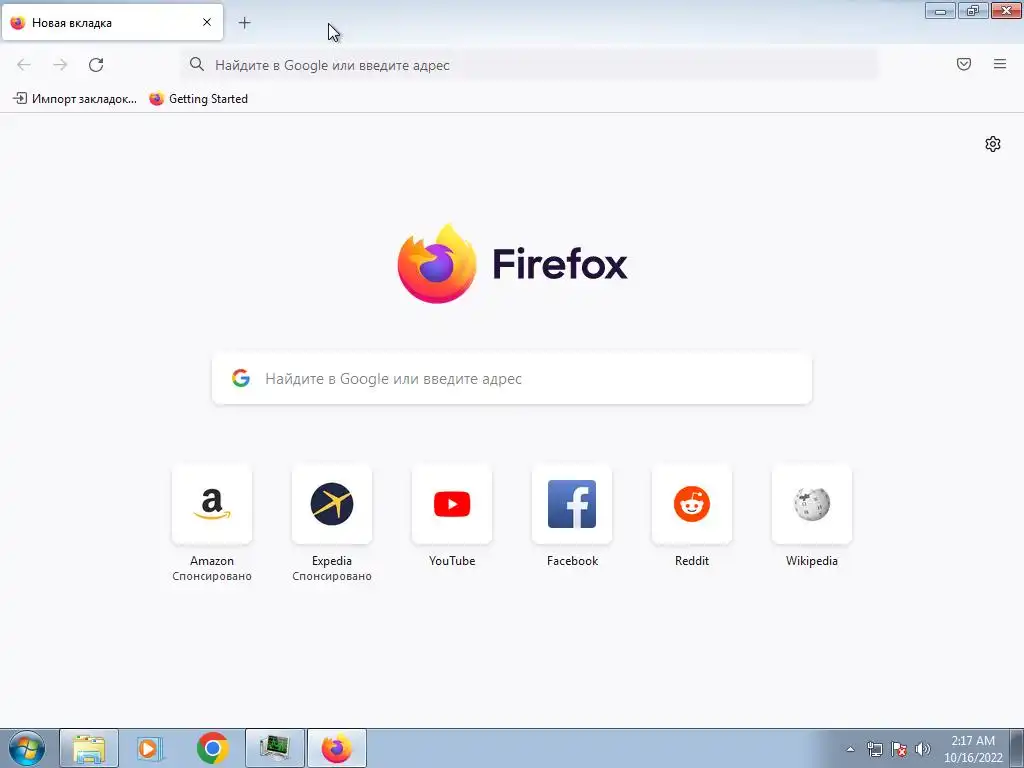This screenshot has height=768, width=1024.
Task: Open new tab personalization gear
Action: click(x=993, y=144)
